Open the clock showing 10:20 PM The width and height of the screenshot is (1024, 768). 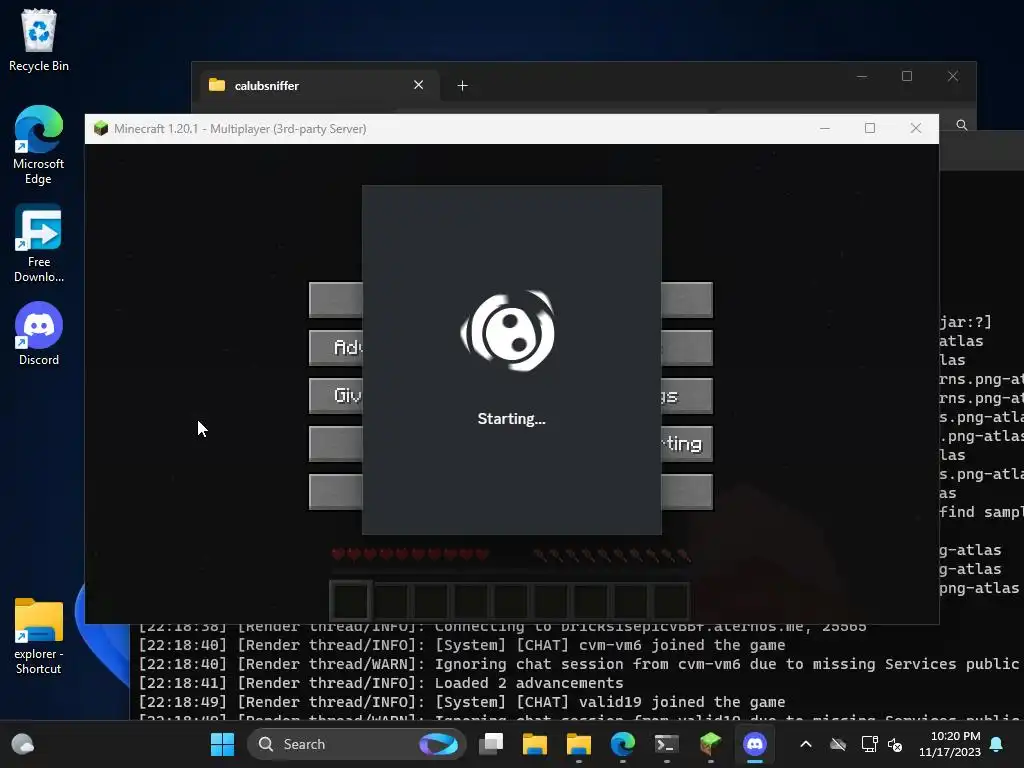click(950, 744)
